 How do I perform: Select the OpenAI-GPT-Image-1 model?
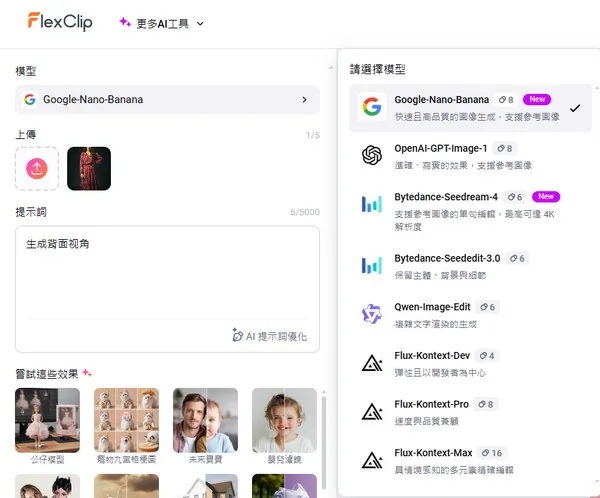point(470,156)
